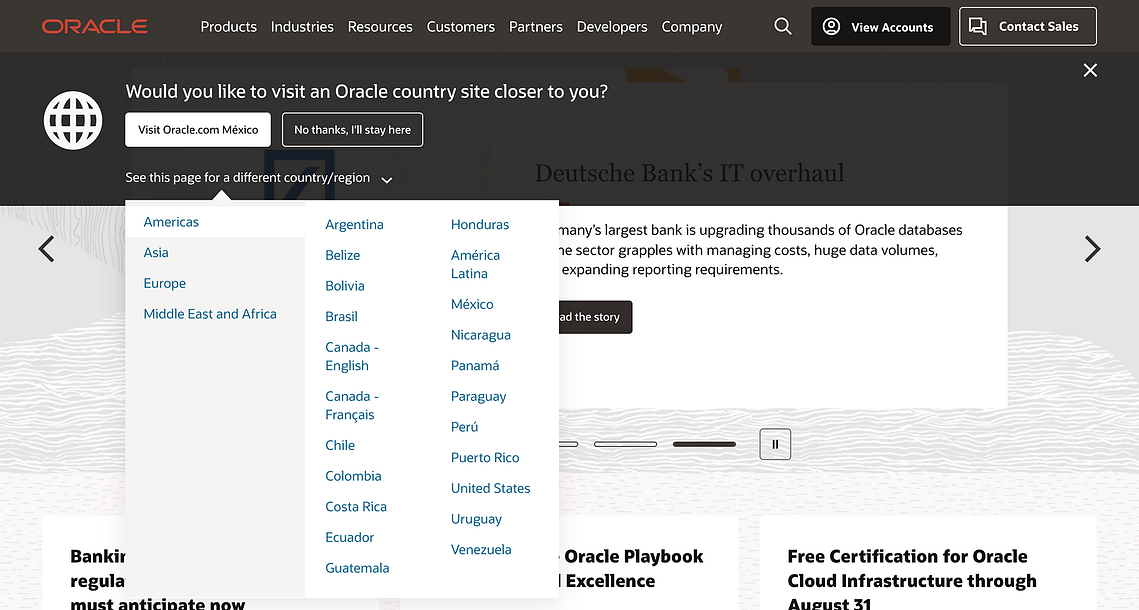The image size is (1139, 610).
Task: Click Contact Sales button
Action: click(1028, 27)
